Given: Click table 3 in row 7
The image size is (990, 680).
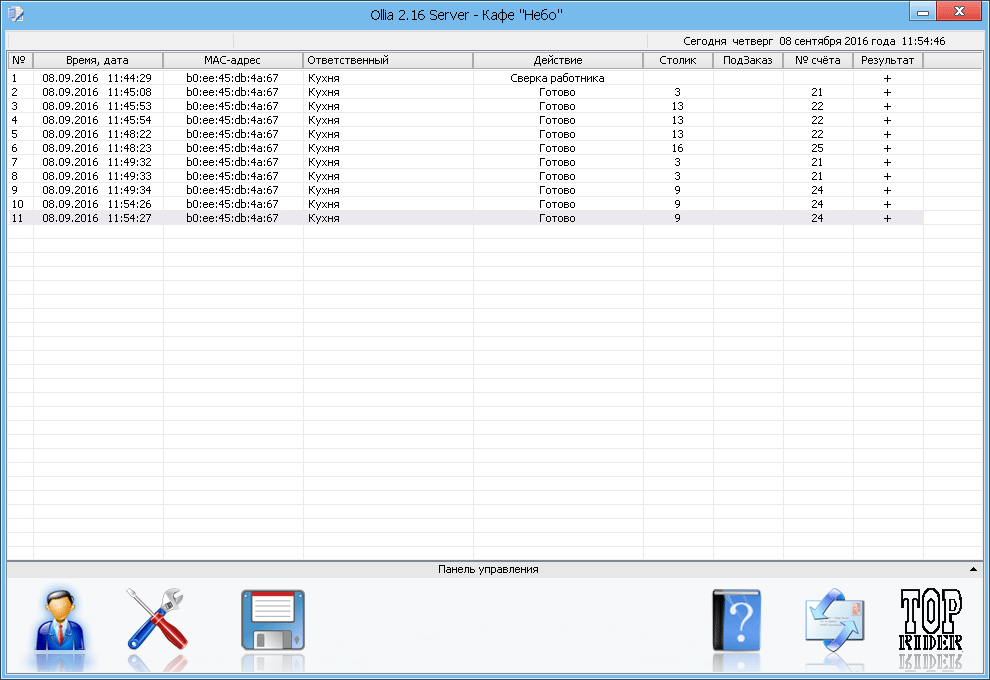Looking at the screenshot, I should tap(677, 162).
